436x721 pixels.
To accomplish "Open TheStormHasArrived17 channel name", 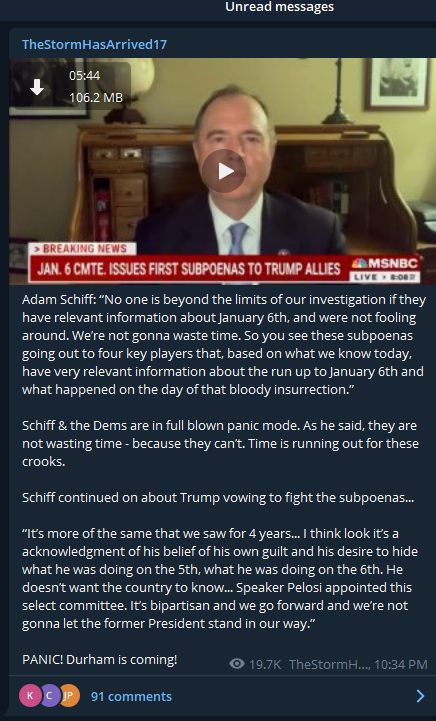I will 94,45.
